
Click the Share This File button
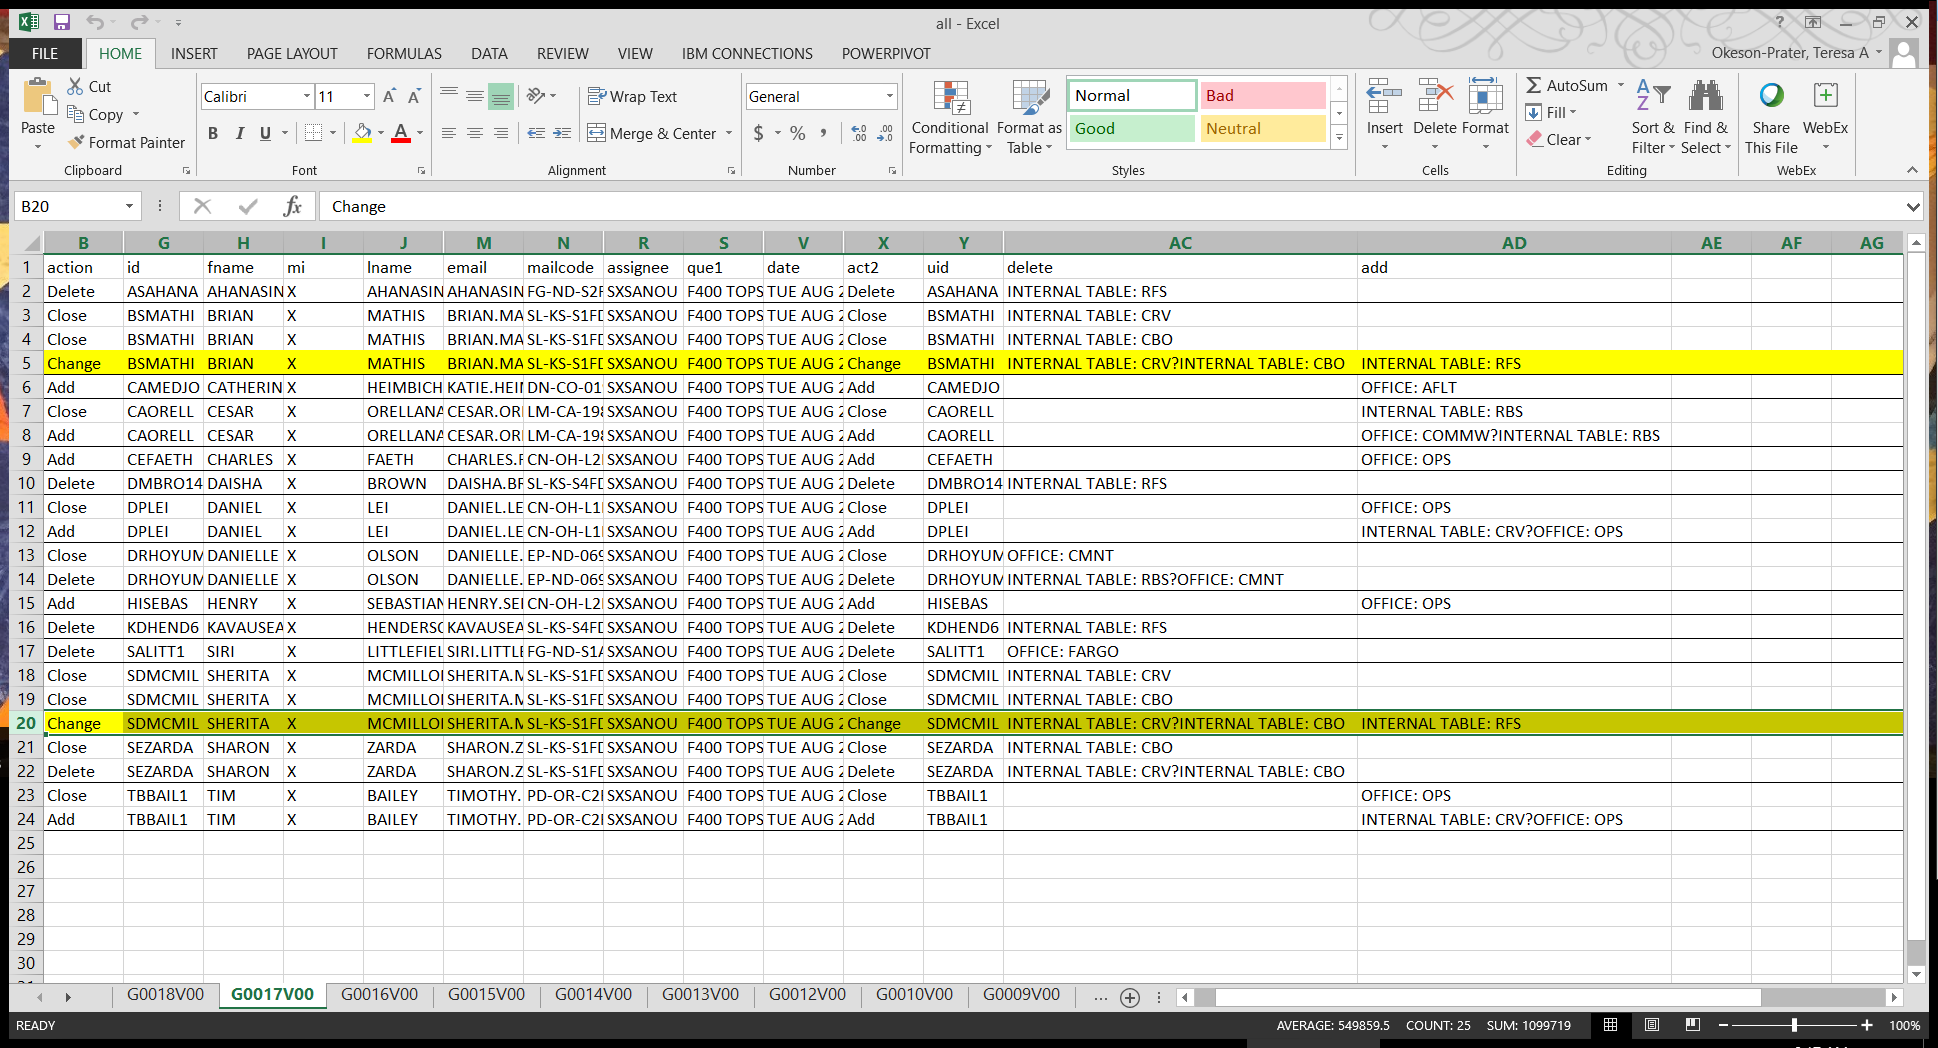(x=1770, y=118)
